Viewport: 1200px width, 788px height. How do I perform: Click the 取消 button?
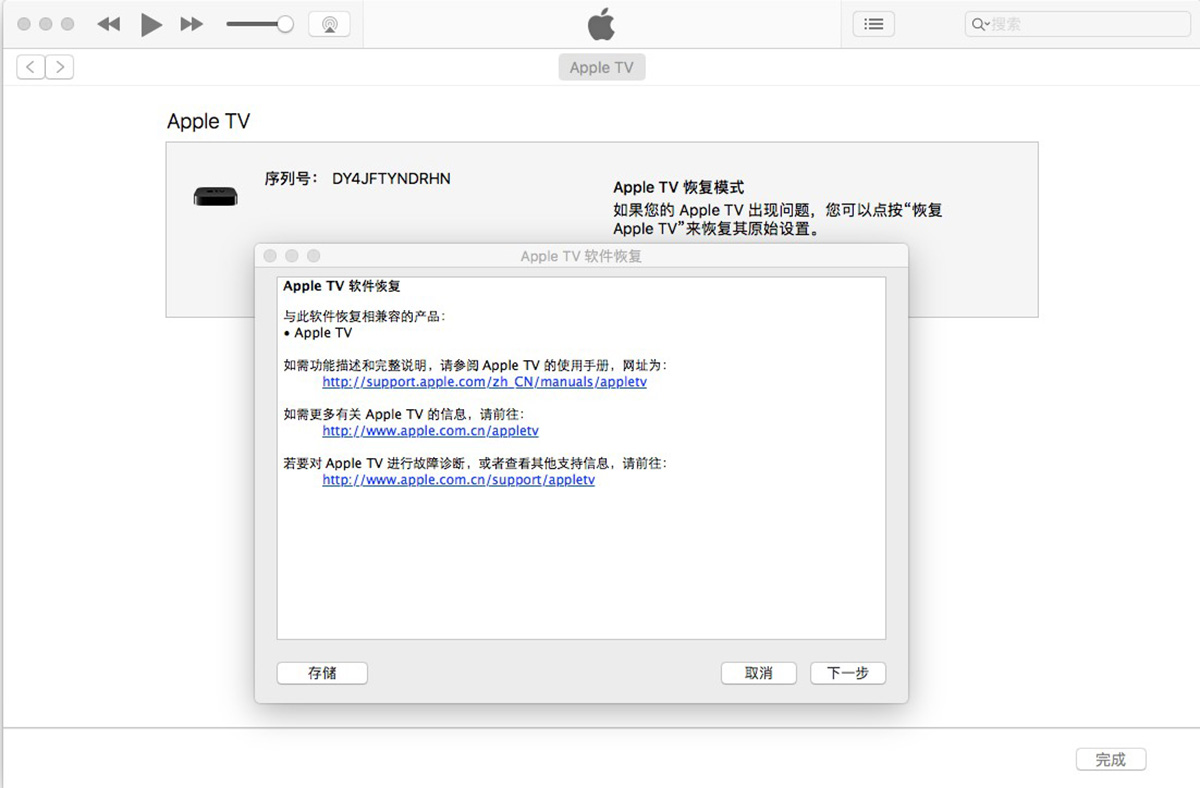click(x=758, y=673)
